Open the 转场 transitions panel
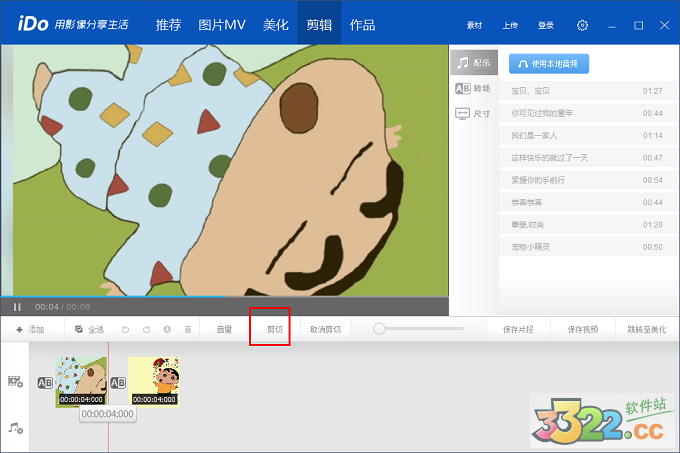Image resolution: width=680 pixels, height=453 pixels. click(473, 88)
